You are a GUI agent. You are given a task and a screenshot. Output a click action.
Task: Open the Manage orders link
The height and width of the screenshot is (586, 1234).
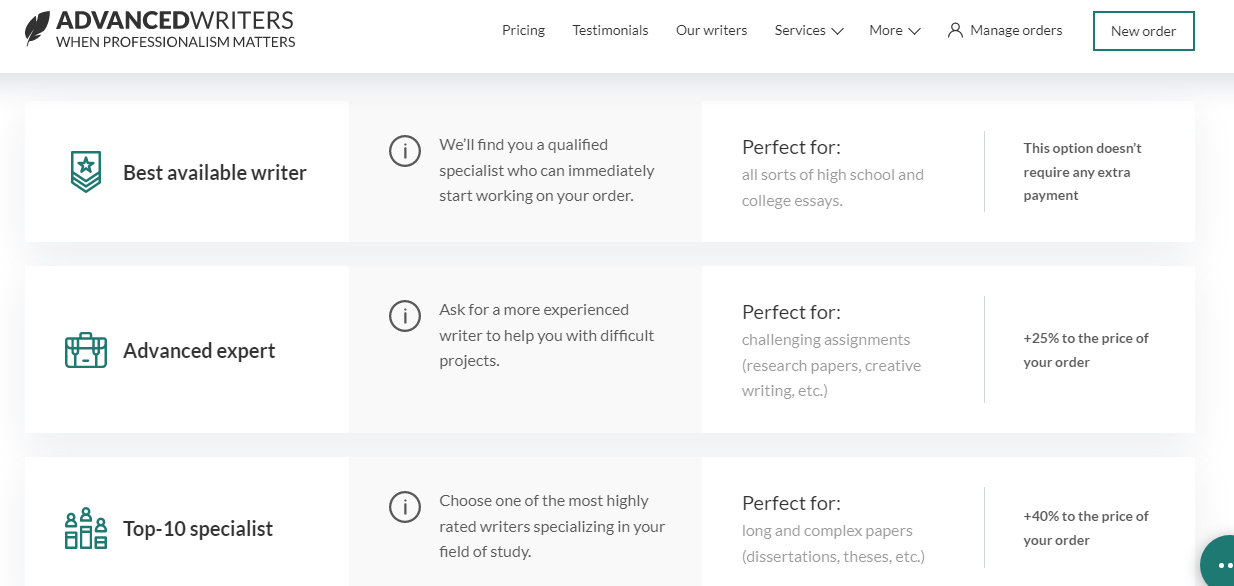click(1016, 30)
